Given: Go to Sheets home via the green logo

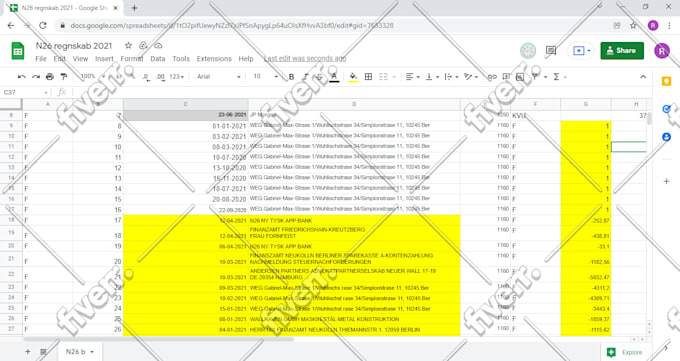Looking at the screenshot, I should point(18,51).
